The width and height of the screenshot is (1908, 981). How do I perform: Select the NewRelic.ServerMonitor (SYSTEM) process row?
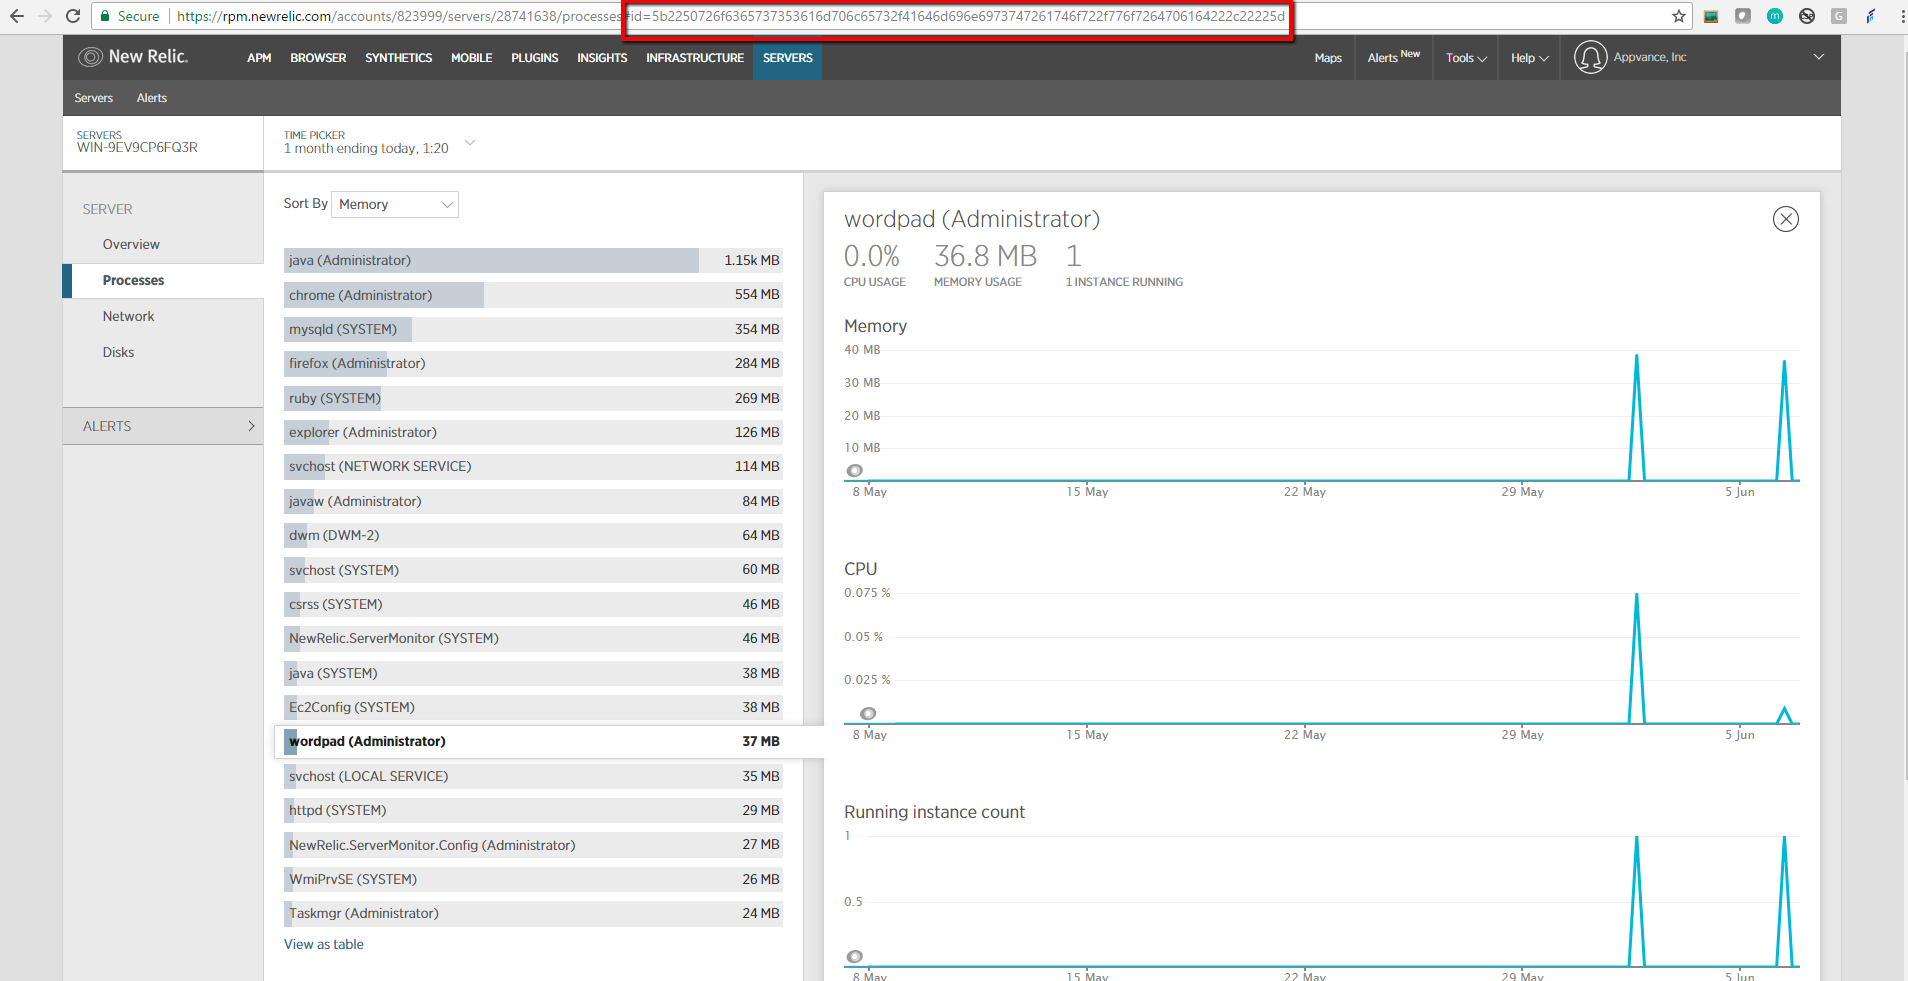tap(533, 638)
